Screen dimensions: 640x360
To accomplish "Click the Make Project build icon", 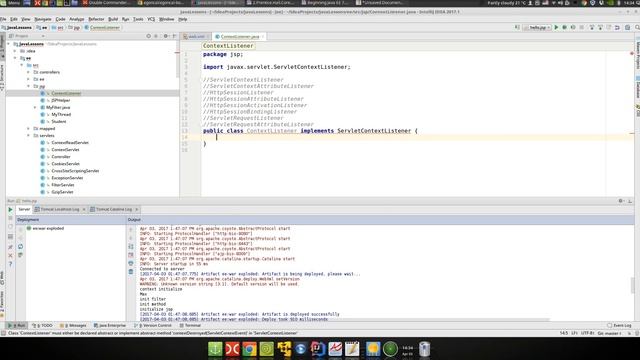I will 517,27.
